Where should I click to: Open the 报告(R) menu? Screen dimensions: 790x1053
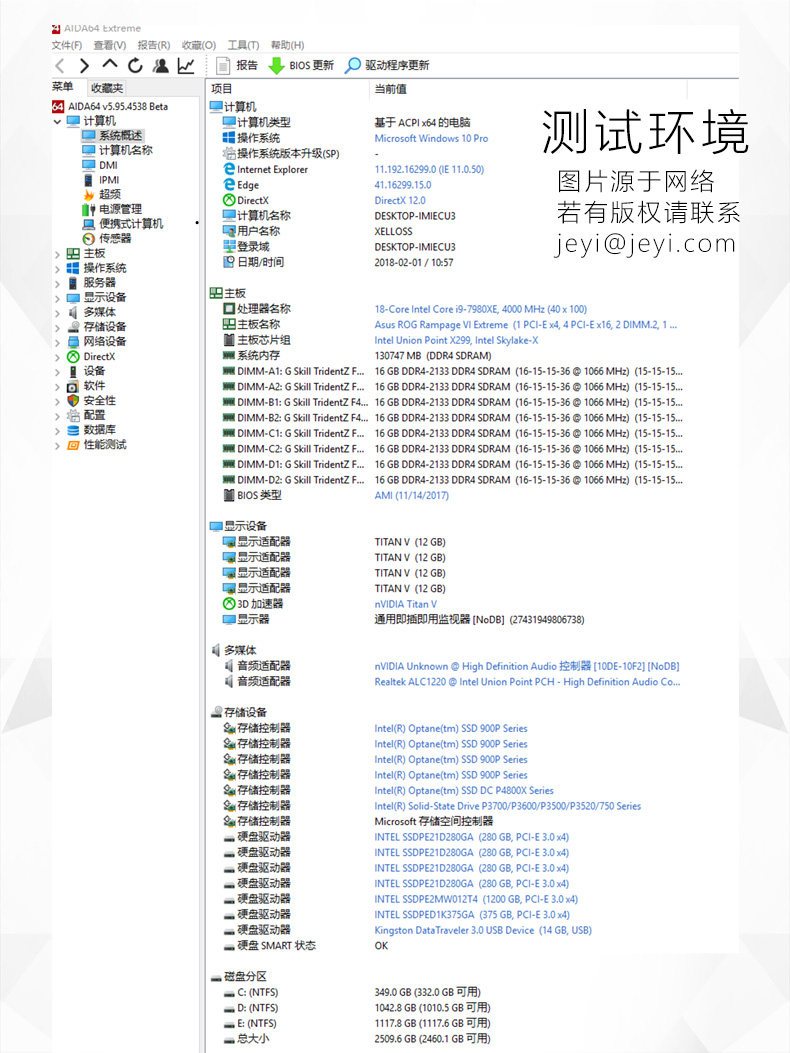(x=154, y=45)
